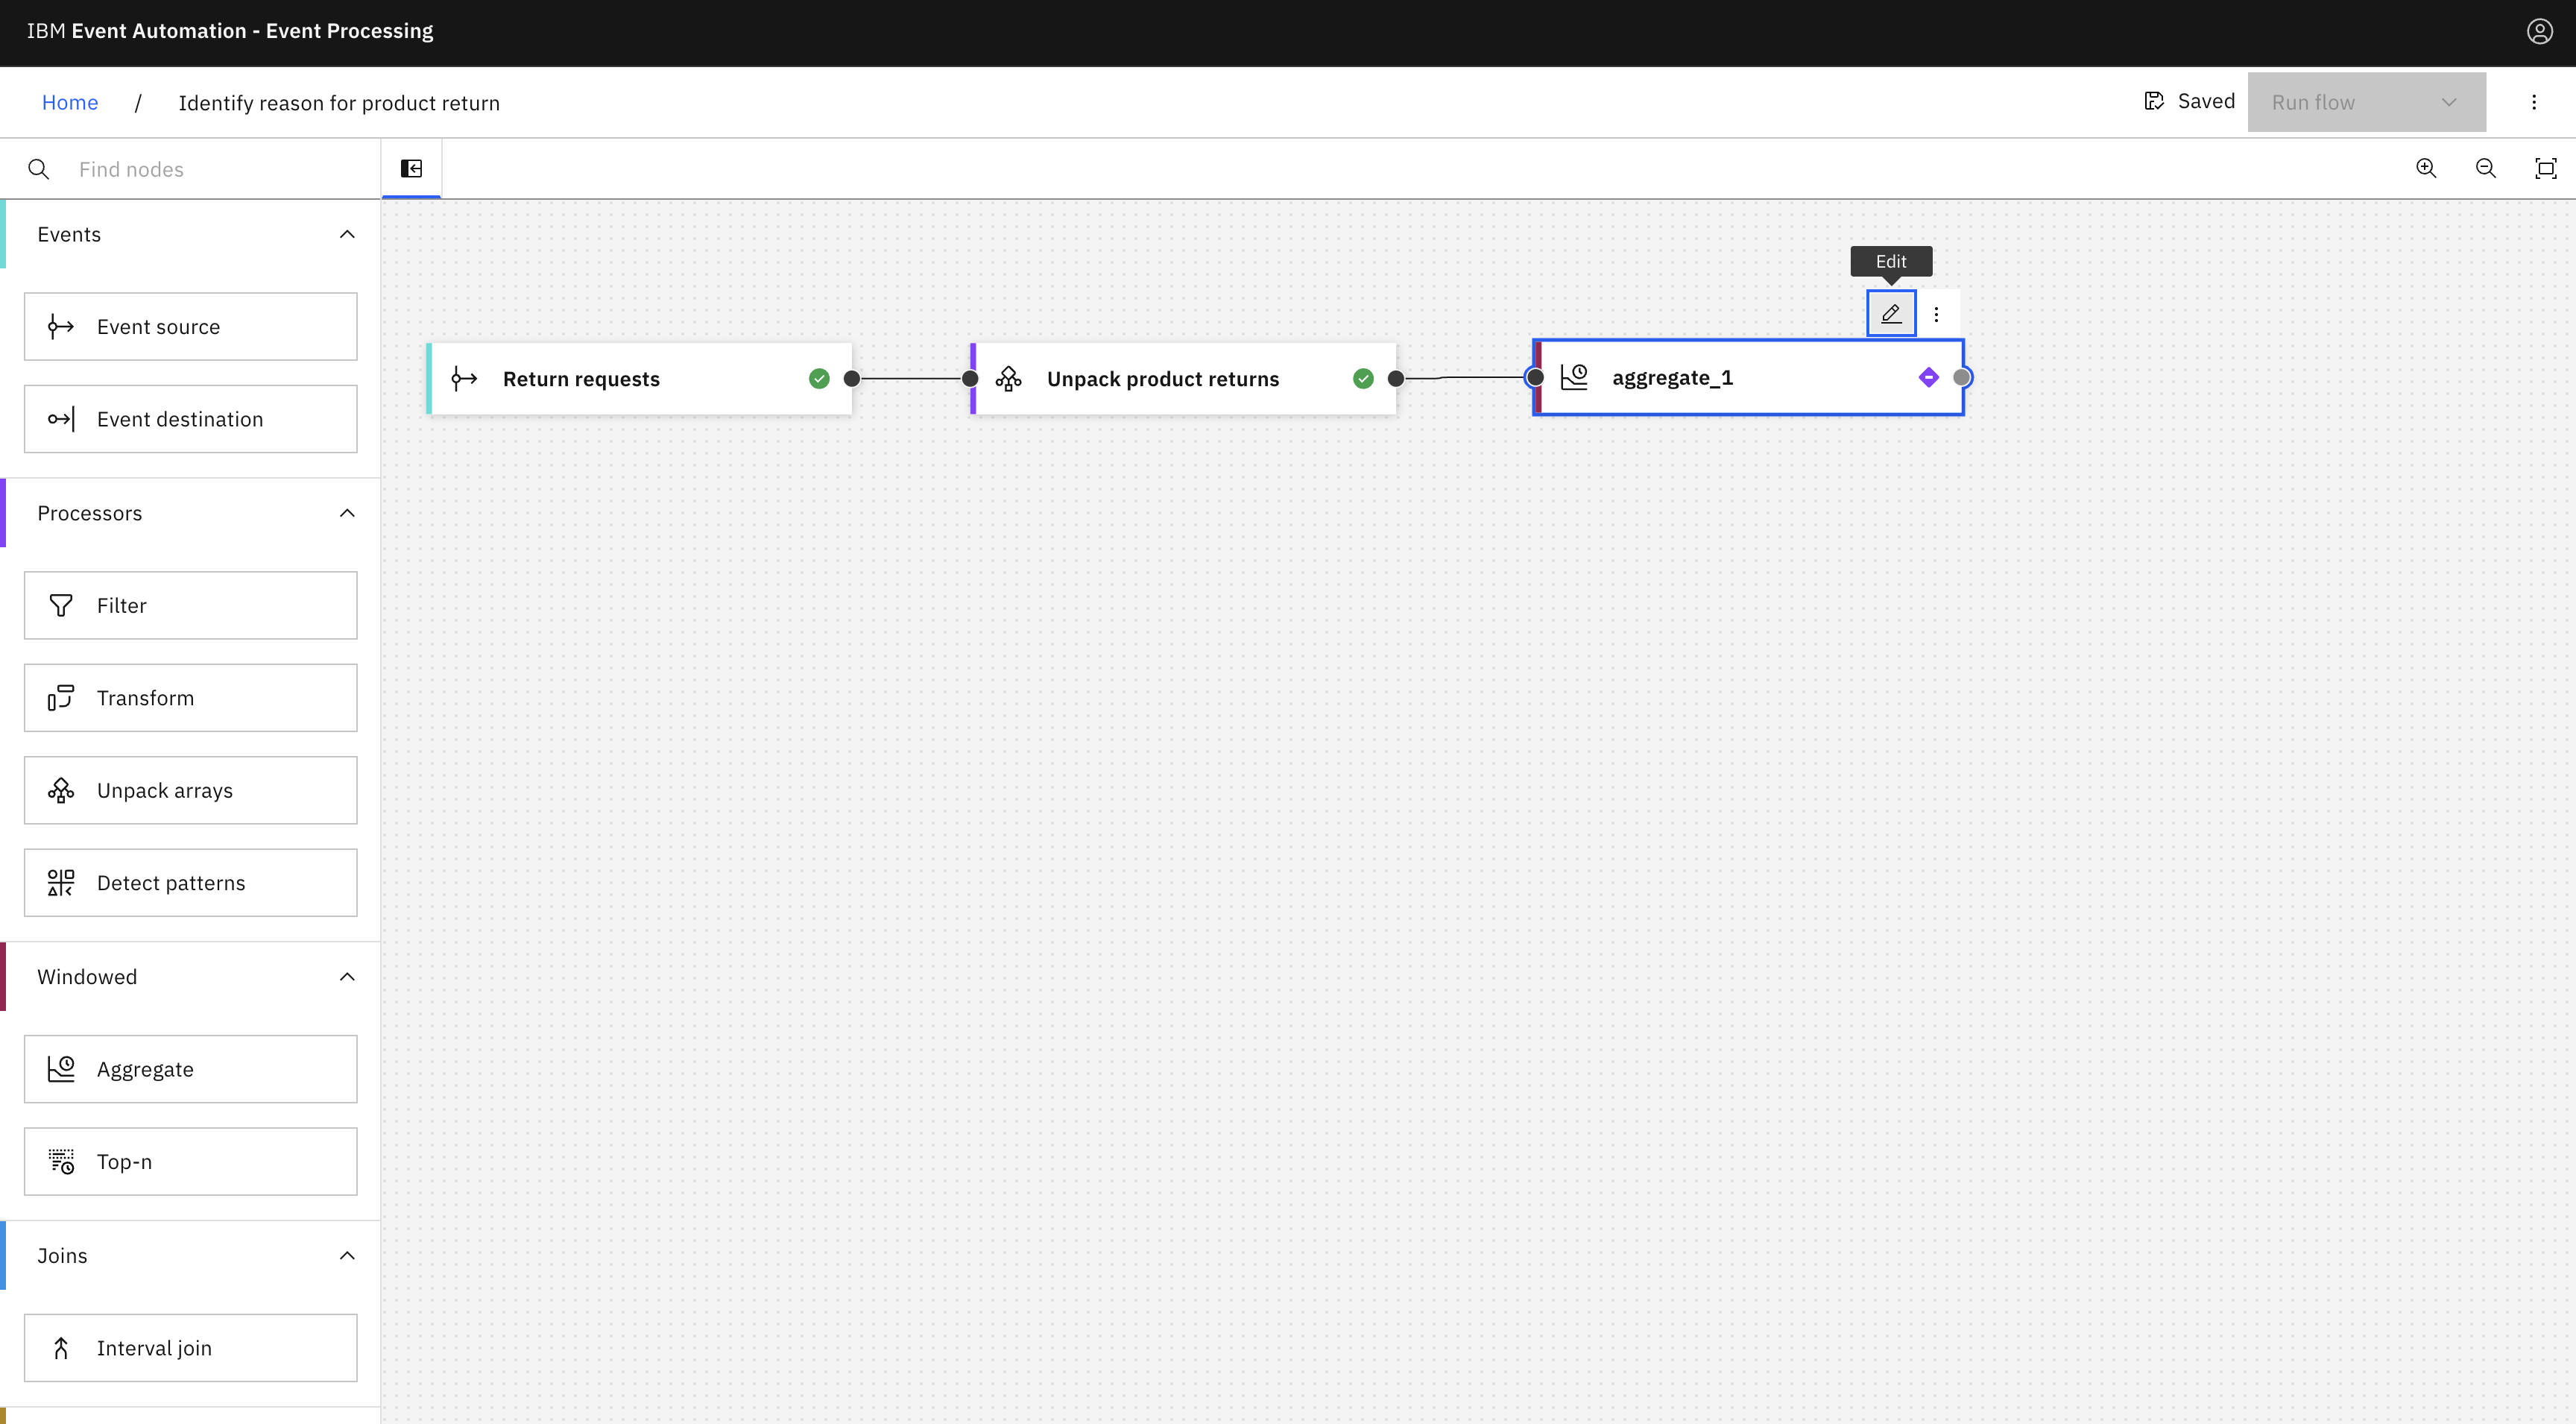The width and height of the screenshot is (2576, 1424).
Task: Click the Unpack arrays palette icon
Action: pos(61,791)
